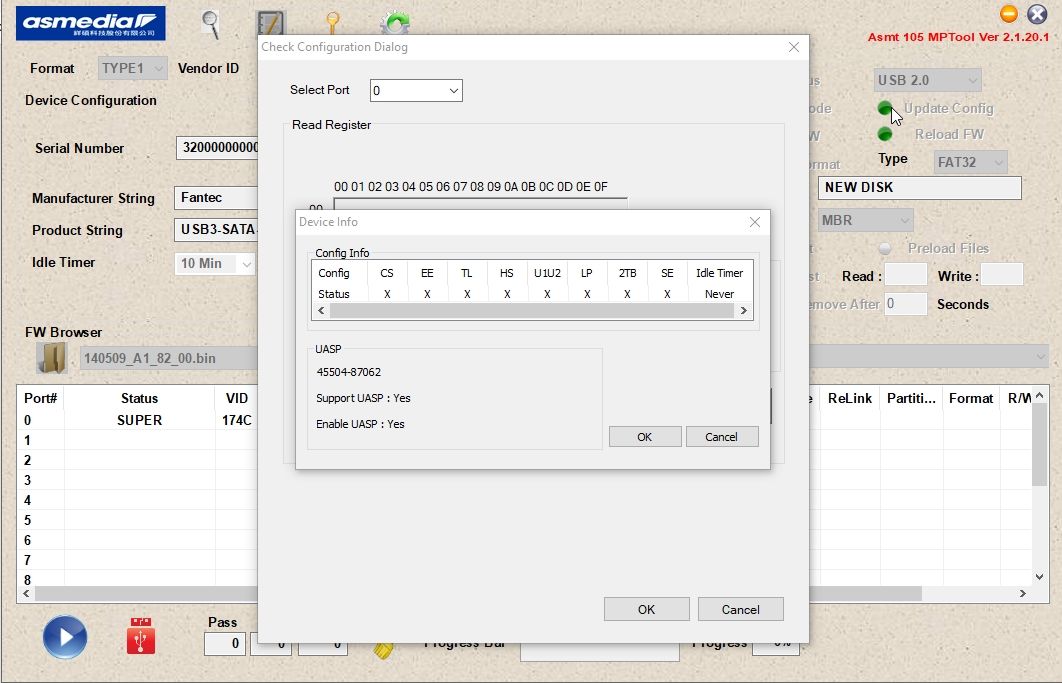The image size is (1062, 683).
Task: Open the MBR partition dropdown
Action: (x=866, y=220)
